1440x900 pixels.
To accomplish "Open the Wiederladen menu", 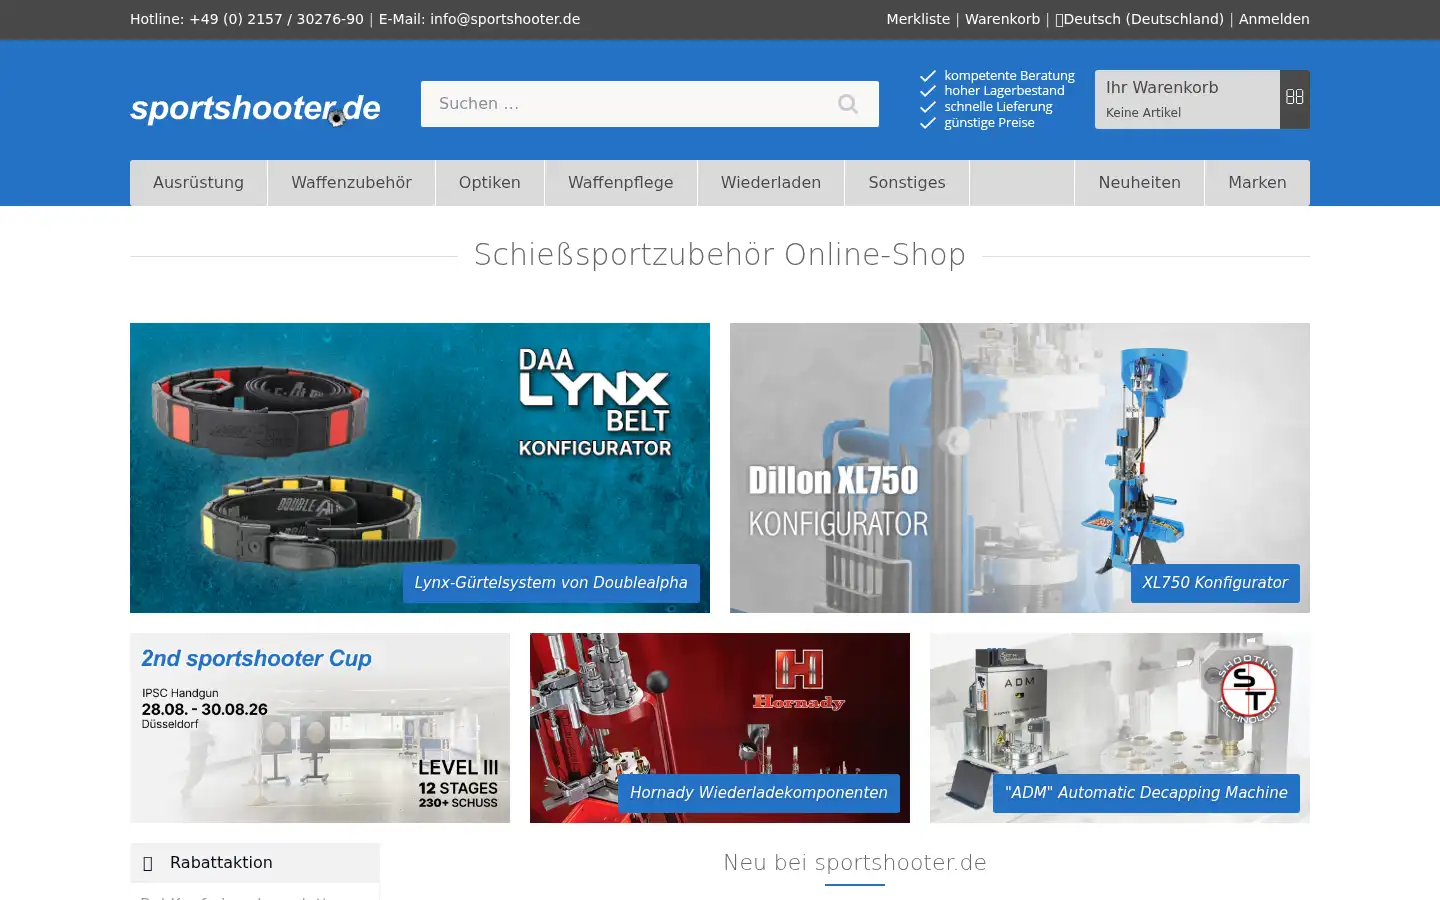I will (x=771, y=183).
